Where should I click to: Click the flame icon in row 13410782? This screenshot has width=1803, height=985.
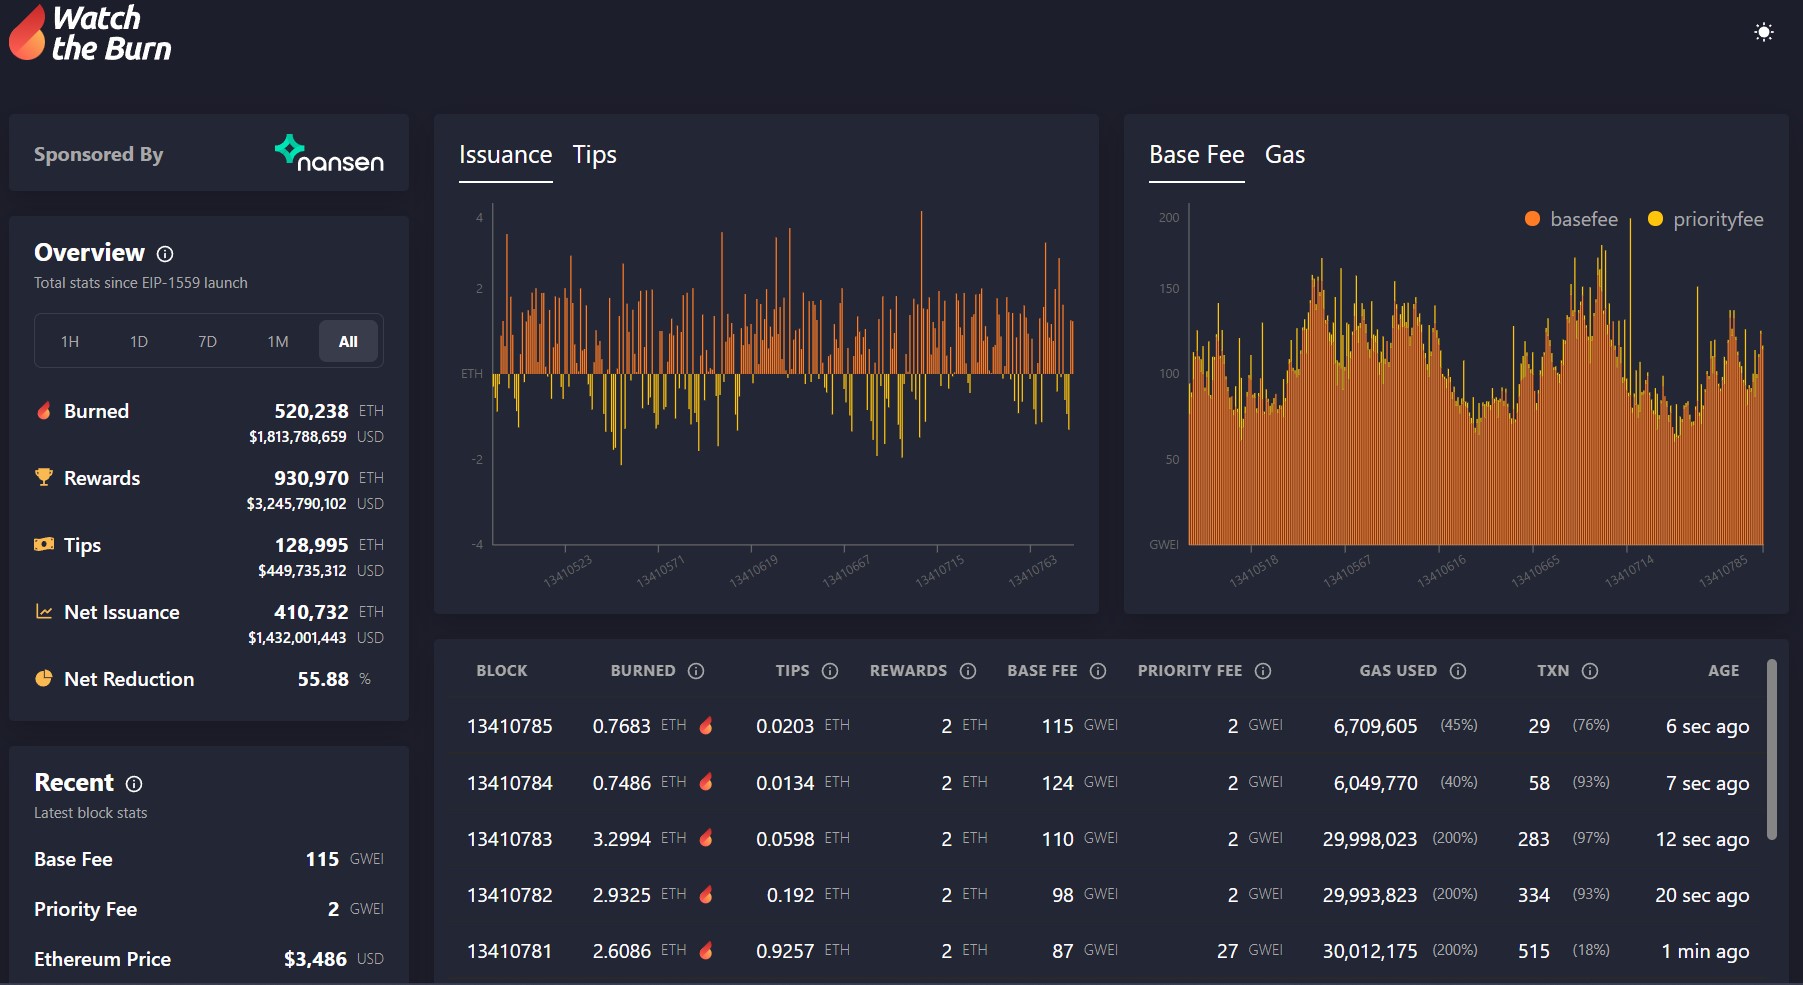pyautogui.click(x=706, y=894)
